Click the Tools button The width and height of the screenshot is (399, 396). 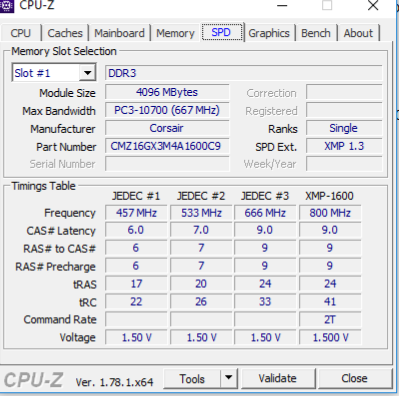point(192,378)
